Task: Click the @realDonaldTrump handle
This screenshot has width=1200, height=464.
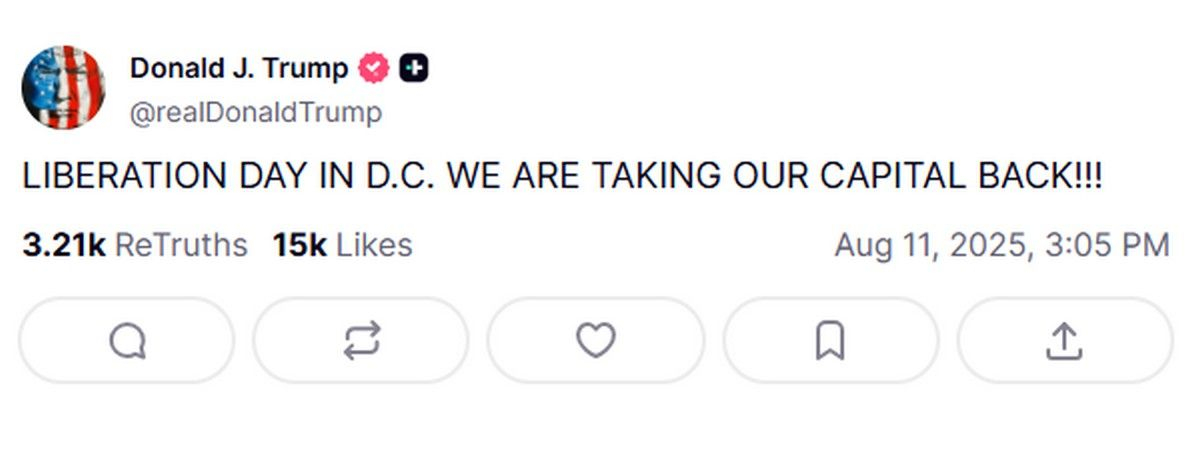Action: 255,112
